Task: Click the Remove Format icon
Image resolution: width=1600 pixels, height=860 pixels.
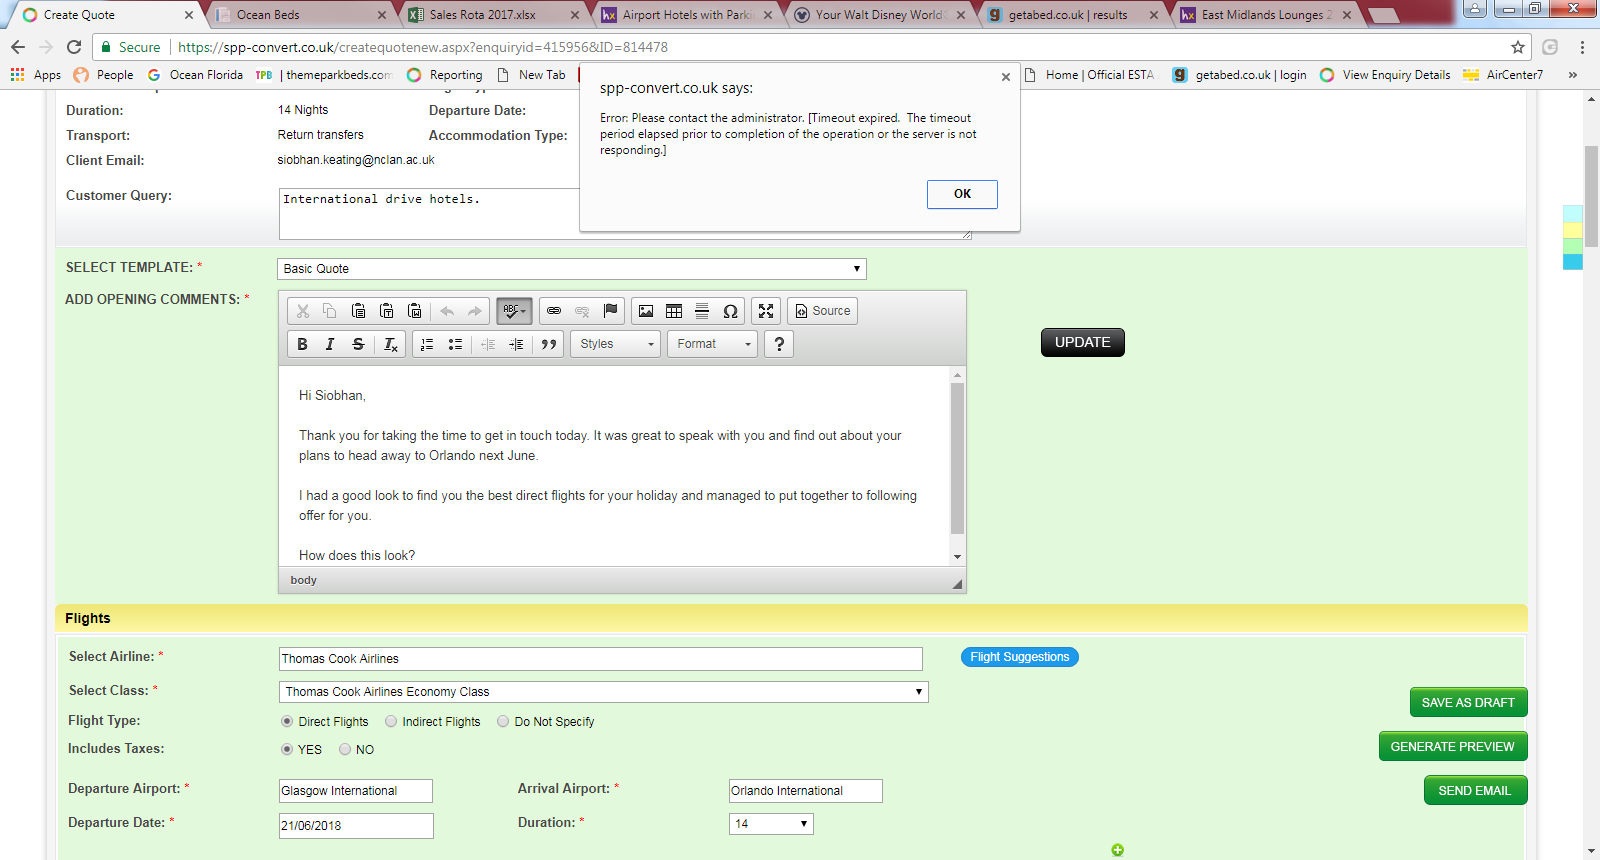Action: [x=391, y=344]
